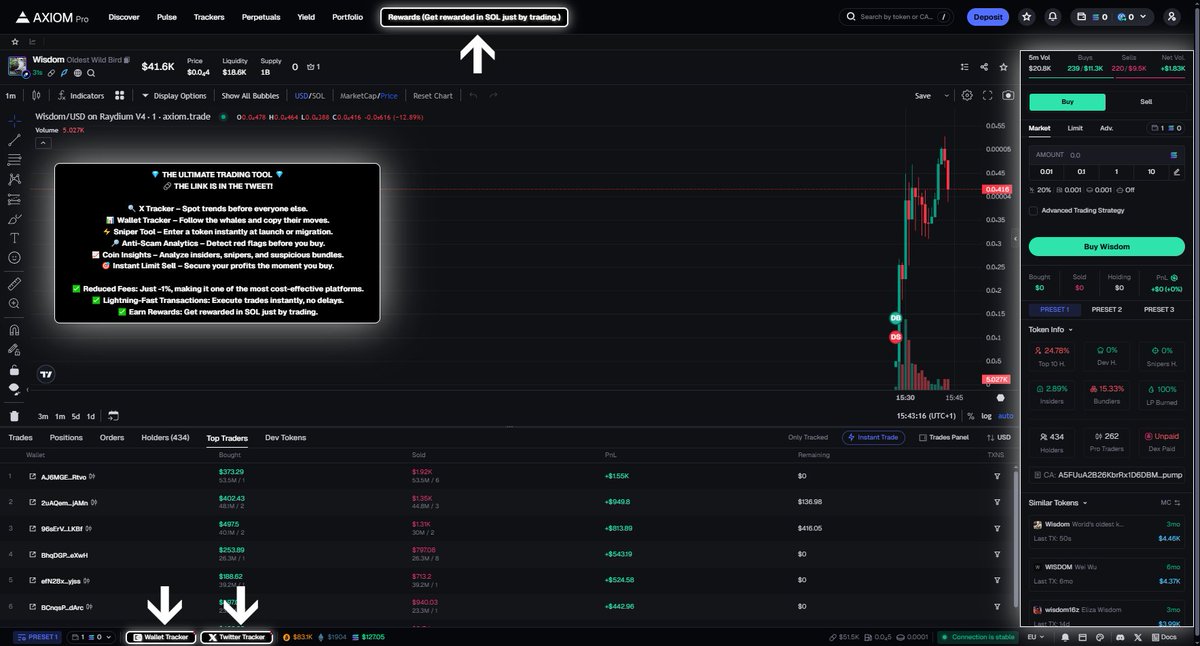
Task: Open the notifications bell in the header
Action: [1053, 17]
